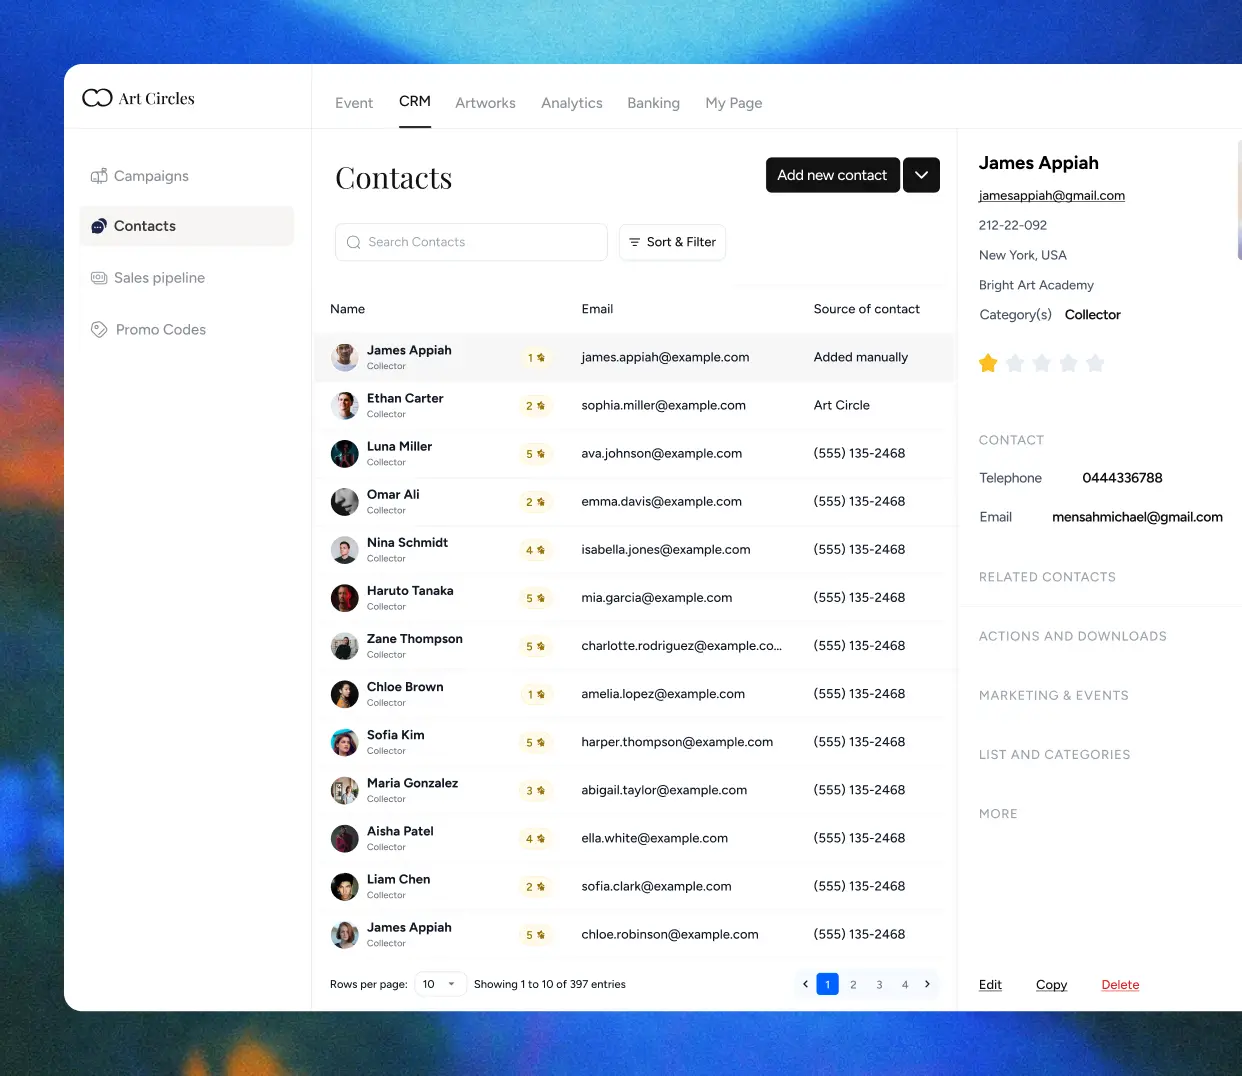Open Sales pipeline via its sidebar icon
This screenshot has width=1242, height=1076.
coord(99,278)
